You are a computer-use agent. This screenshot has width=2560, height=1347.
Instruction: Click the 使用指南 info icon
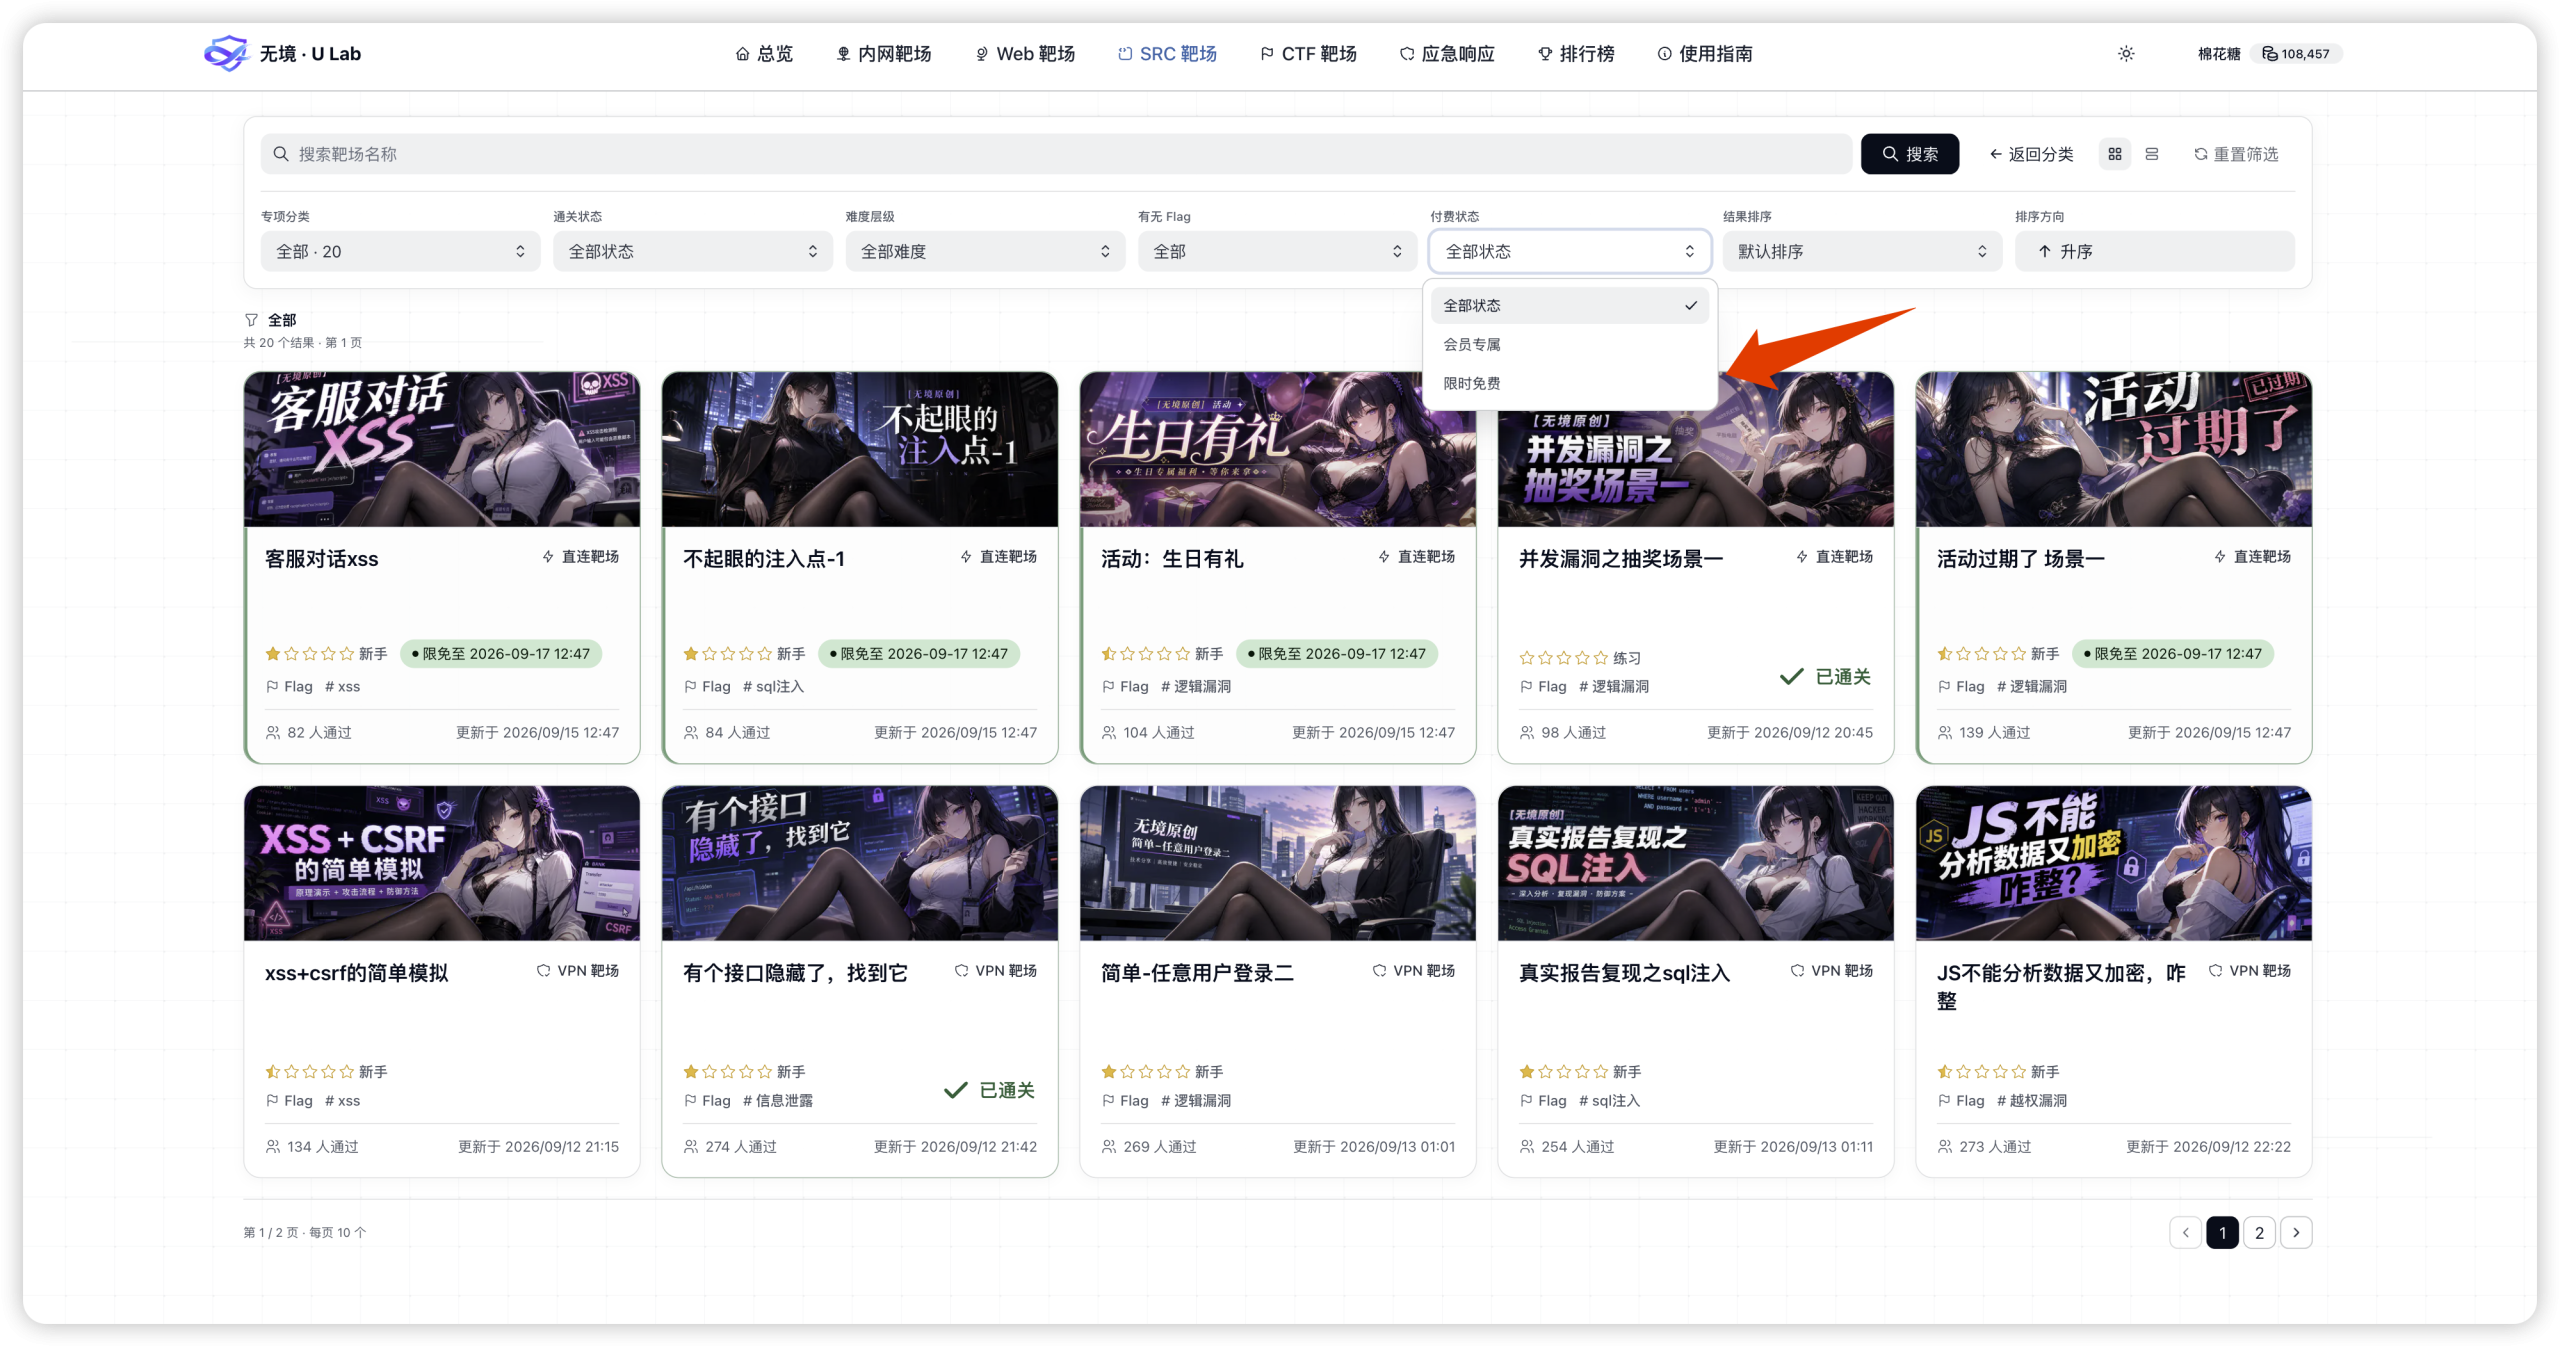coord(1664,54)
